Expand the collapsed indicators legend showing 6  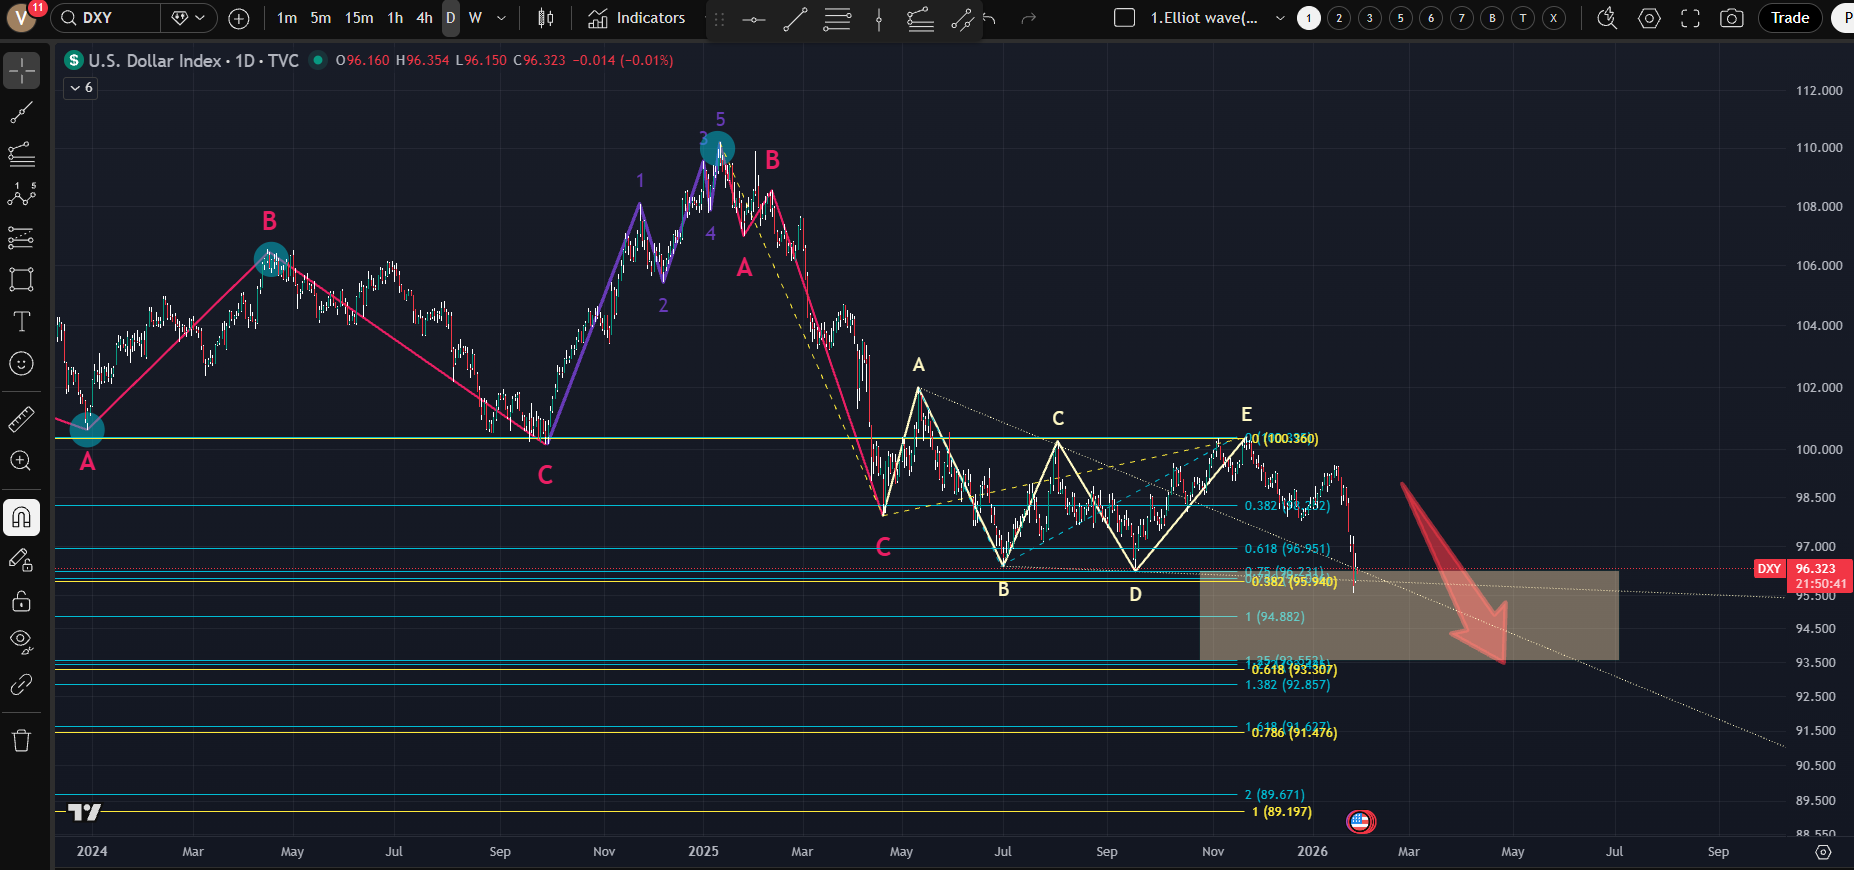coord(81,88)
